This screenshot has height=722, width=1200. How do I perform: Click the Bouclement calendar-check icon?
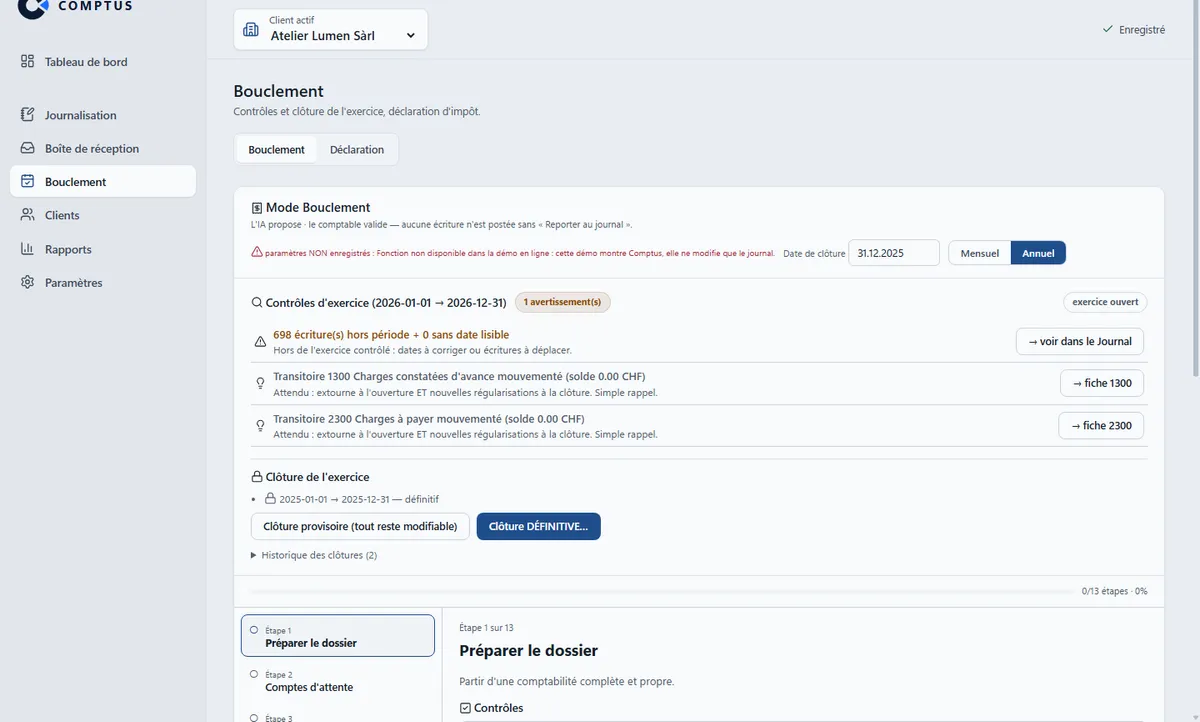point(28,182)
